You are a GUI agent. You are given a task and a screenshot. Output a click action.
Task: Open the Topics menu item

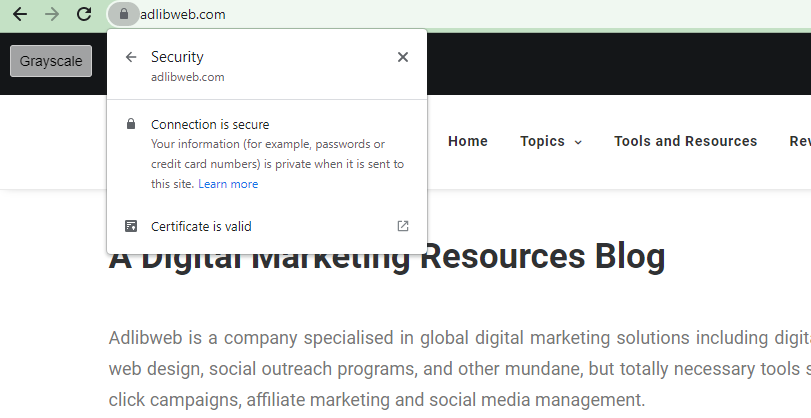click(x=542, y=141)
